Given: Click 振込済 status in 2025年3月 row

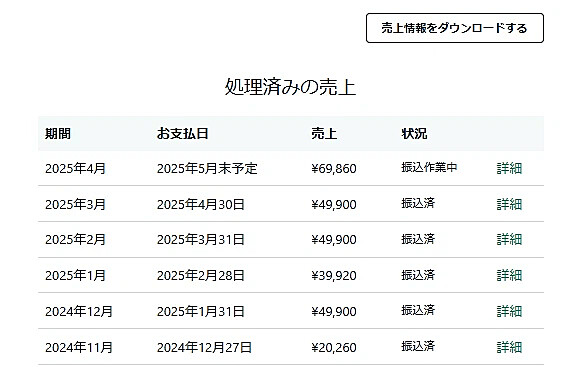Looking at the screenshot, I should point(418,203).
